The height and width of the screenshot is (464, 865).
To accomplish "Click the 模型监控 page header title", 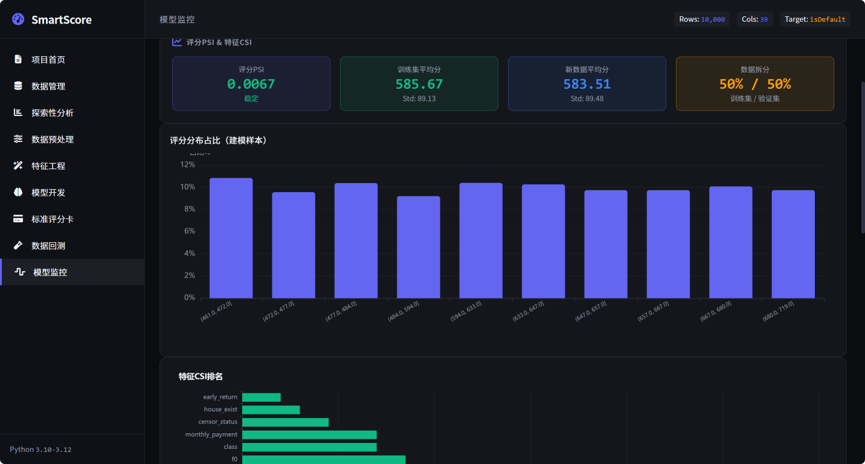I will [x=177, y=19].
